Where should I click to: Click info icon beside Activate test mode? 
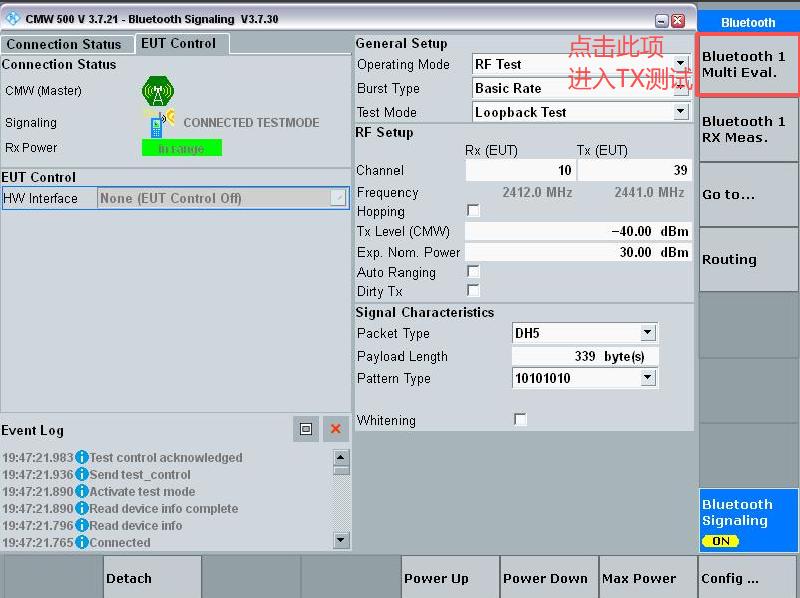pyautogui.click(x=82, y=491)
